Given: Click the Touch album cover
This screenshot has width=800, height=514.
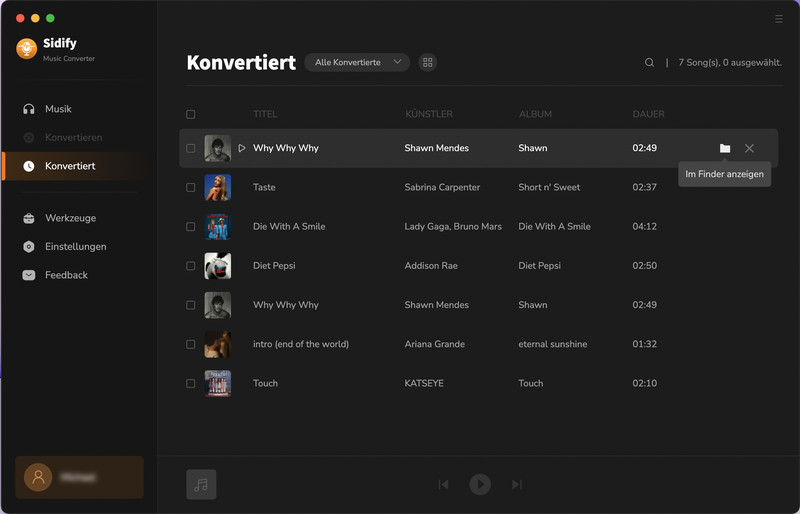Looking at the screenshot, I should pos(218,383).
